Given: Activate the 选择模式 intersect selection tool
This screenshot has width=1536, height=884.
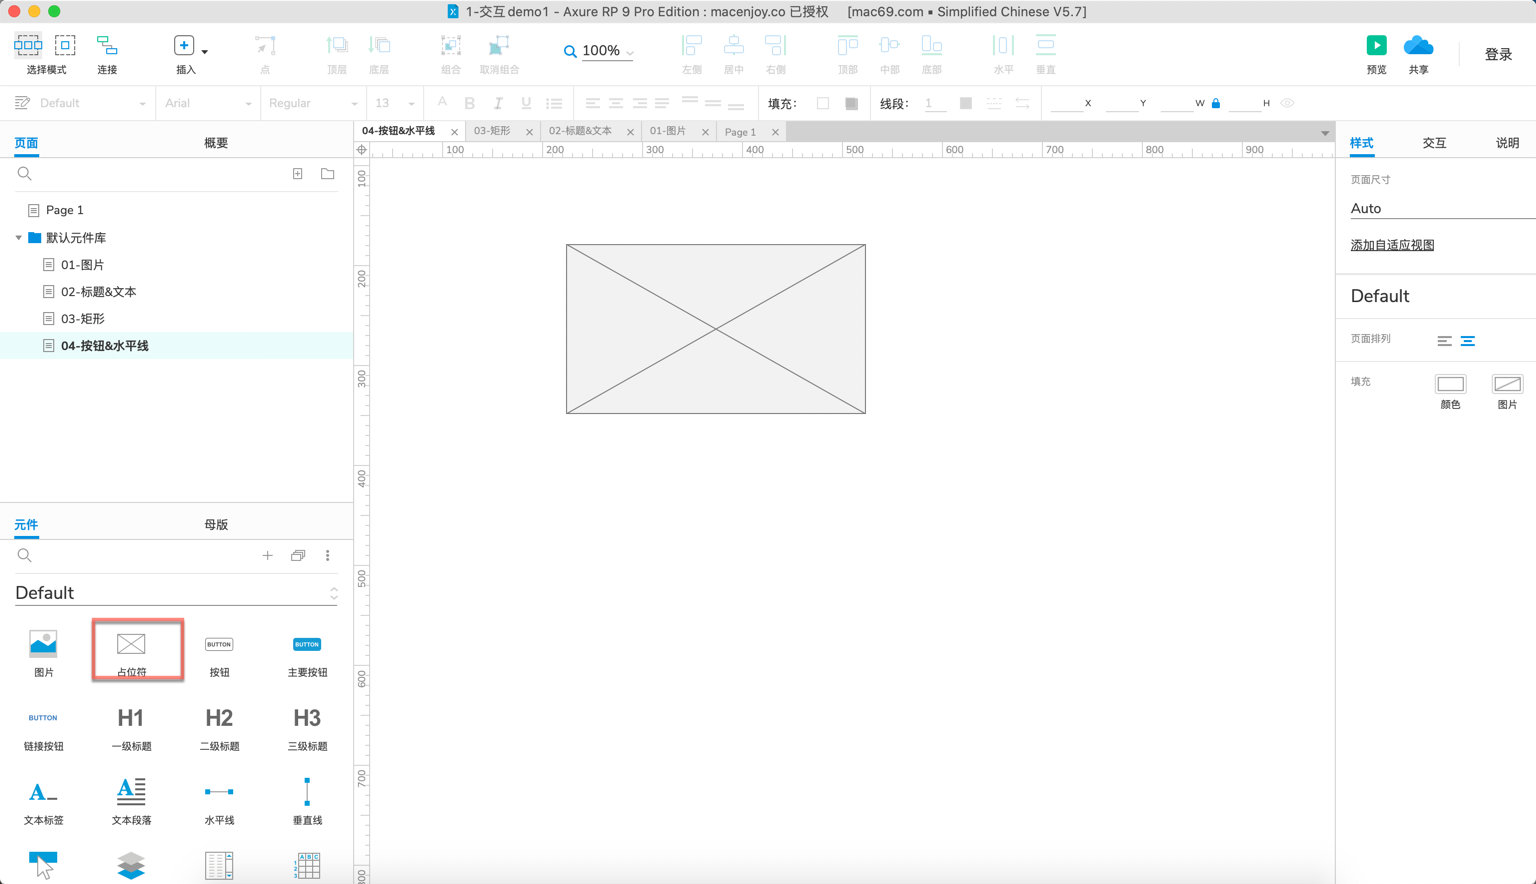Looking at the screenshot, I should [28, 45].
